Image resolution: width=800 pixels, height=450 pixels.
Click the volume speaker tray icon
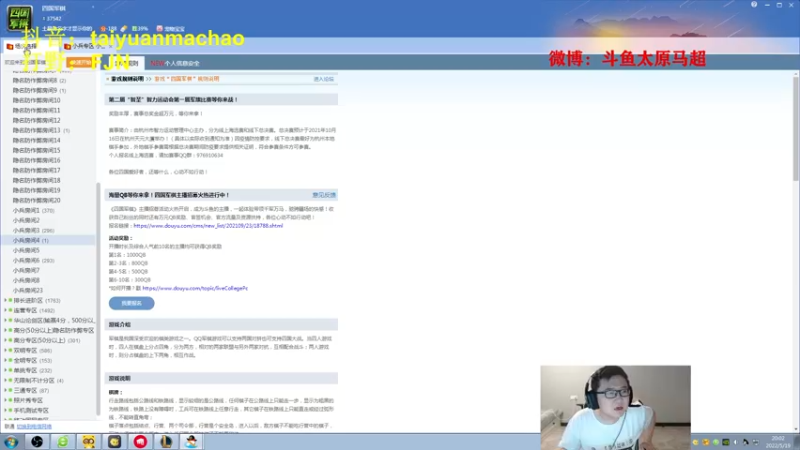[x=735, y=442]
